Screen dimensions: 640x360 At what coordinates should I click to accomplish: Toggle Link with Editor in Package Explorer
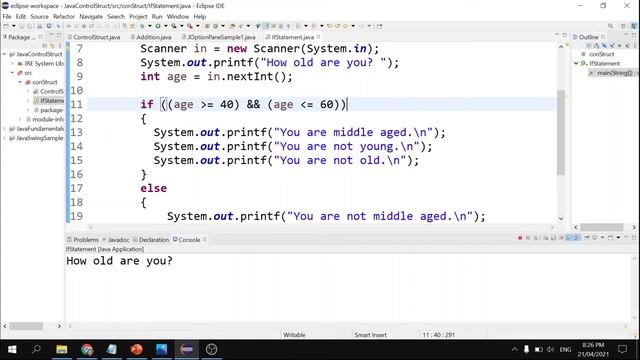52,45
